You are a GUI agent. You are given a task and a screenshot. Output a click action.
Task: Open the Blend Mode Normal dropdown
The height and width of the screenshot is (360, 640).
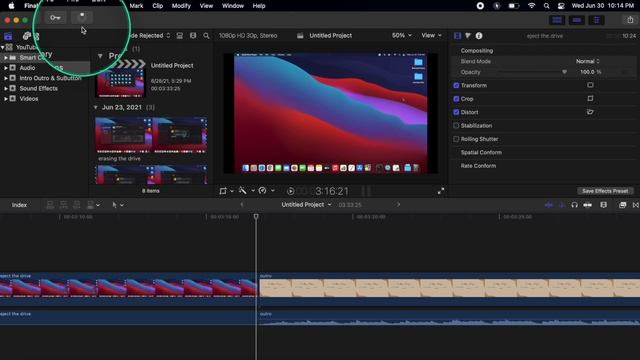[x=587, y=61]
